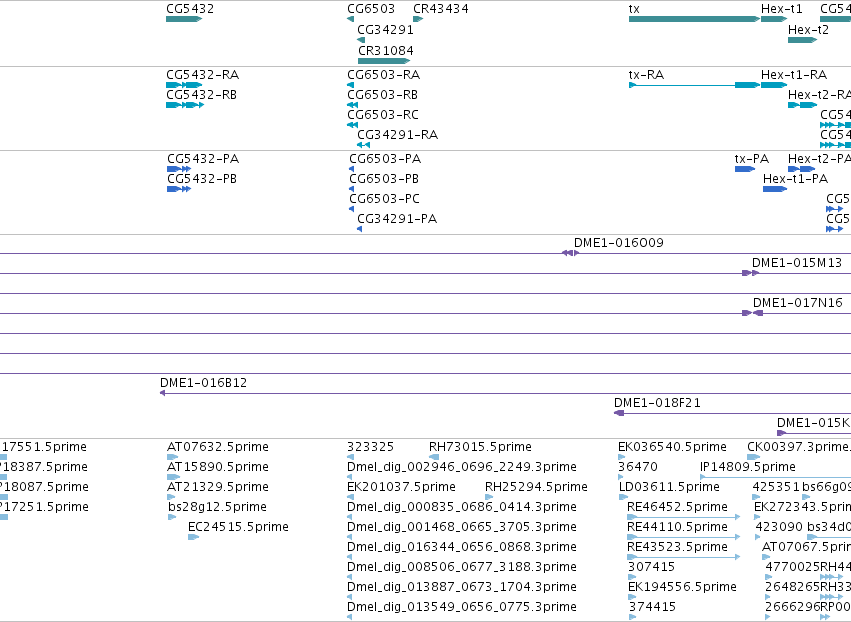Select the 307415 feature label
851x622 pixels.
point(651,567)
